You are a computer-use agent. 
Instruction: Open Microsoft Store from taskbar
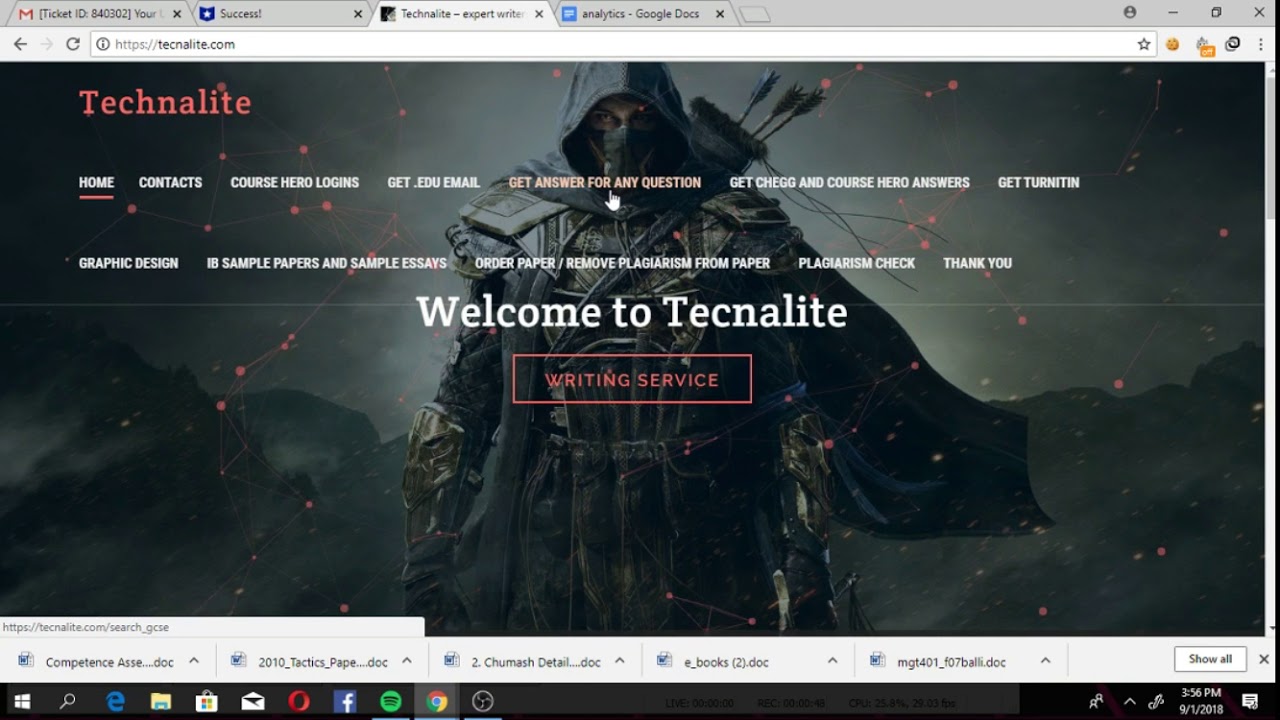tap(207, 701)
